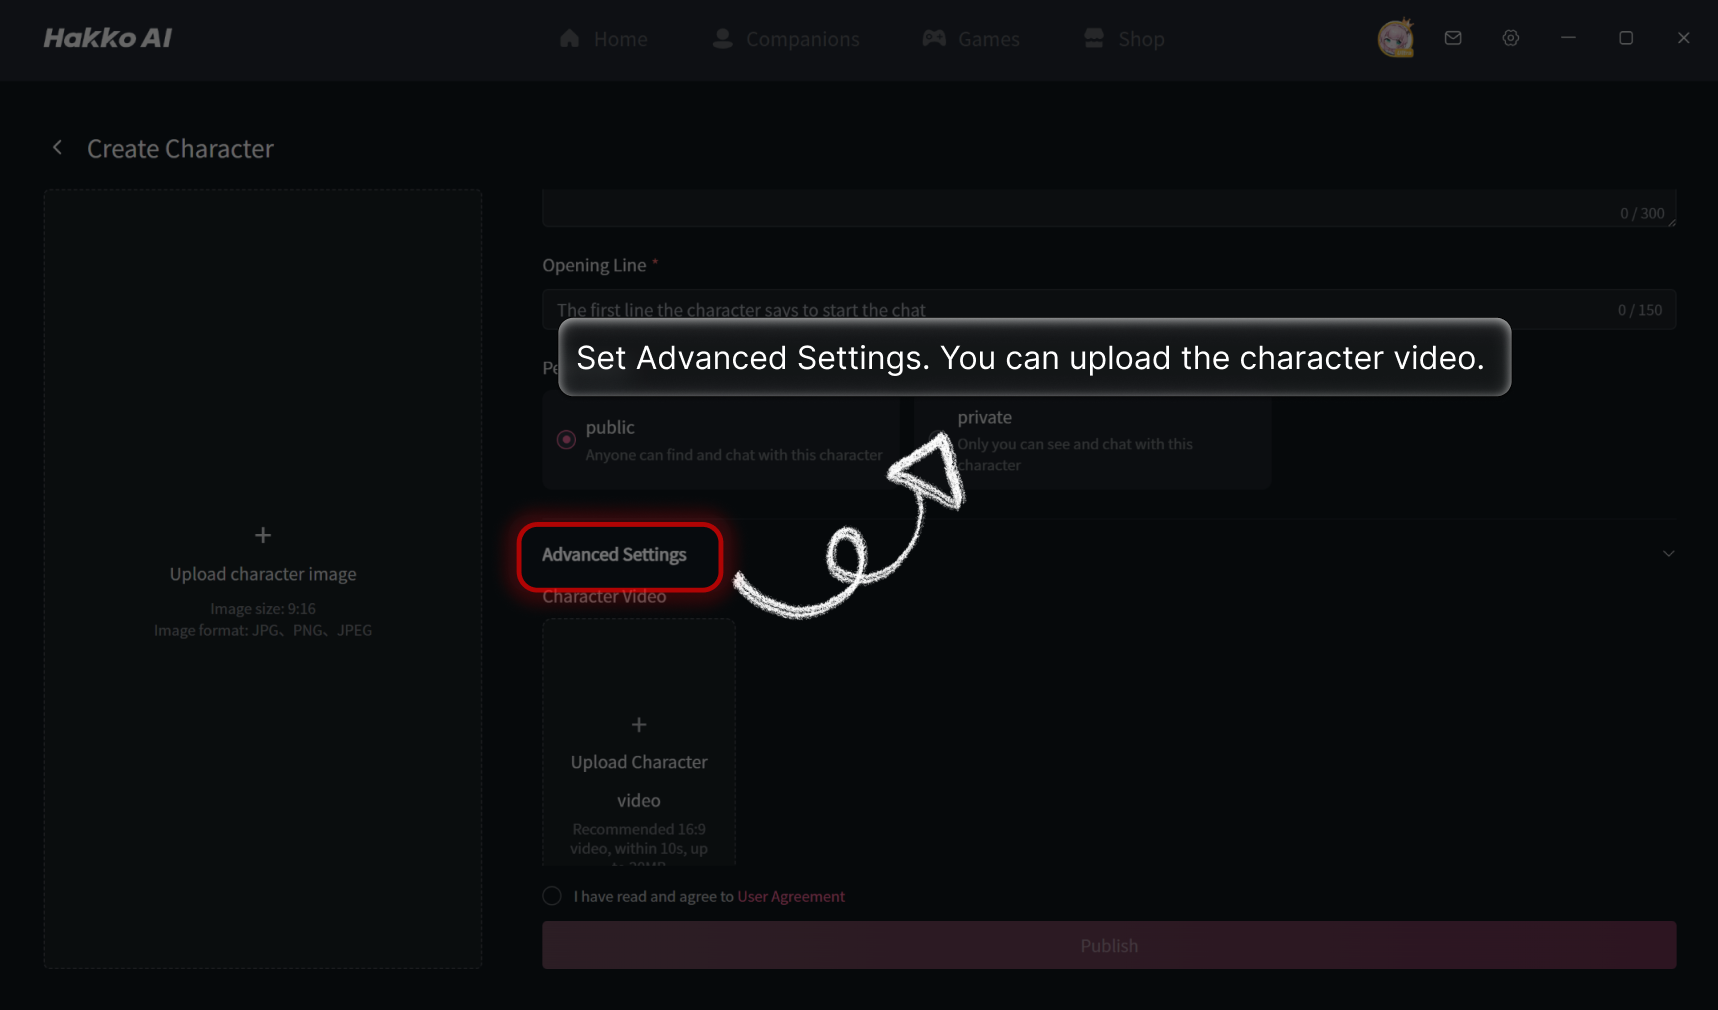Click plus icon in Upload Character video
The height and width of the screenshot is (1010, 1718).
pyautogui.click(x=639, y=725)
